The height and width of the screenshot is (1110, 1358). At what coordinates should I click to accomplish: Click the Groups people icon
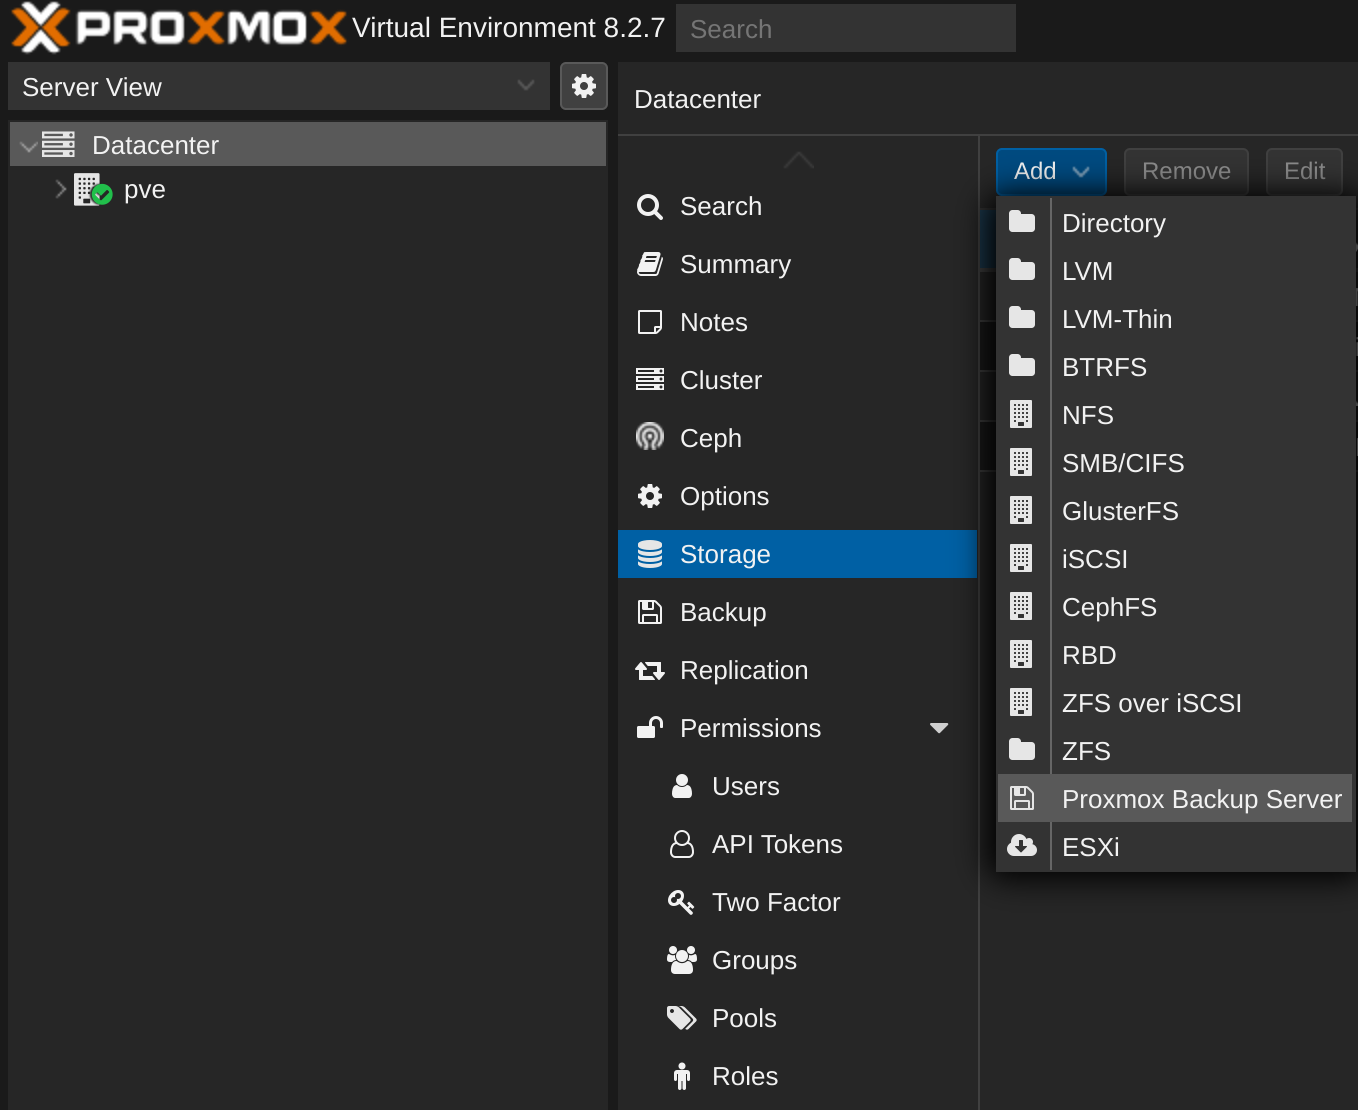pos(682,960)
